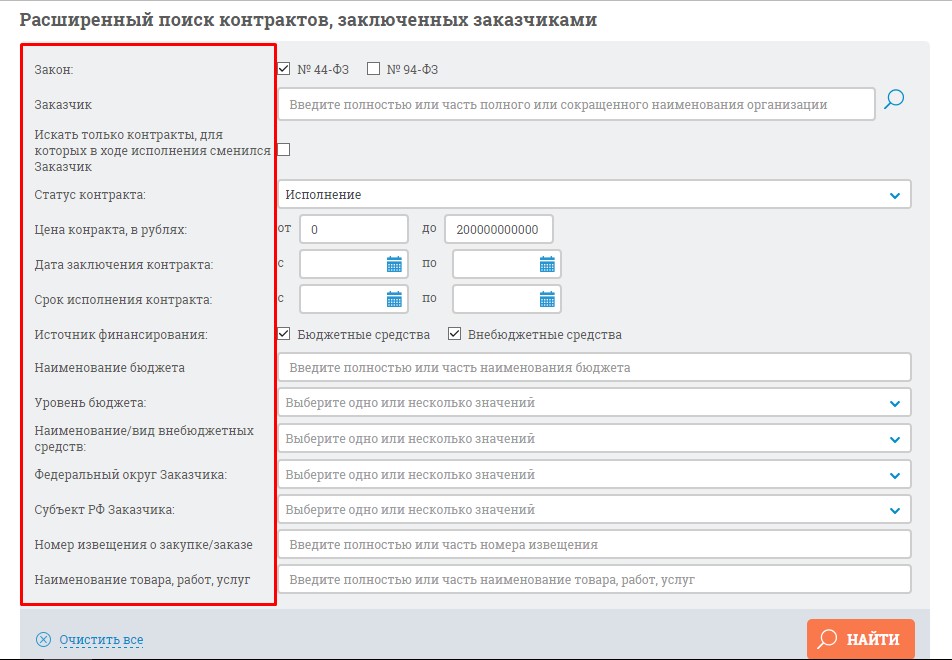This screenshot has height=660, width=952.
Task: Click the label Источник финансирования:
Action: click(x=121, y=335)
